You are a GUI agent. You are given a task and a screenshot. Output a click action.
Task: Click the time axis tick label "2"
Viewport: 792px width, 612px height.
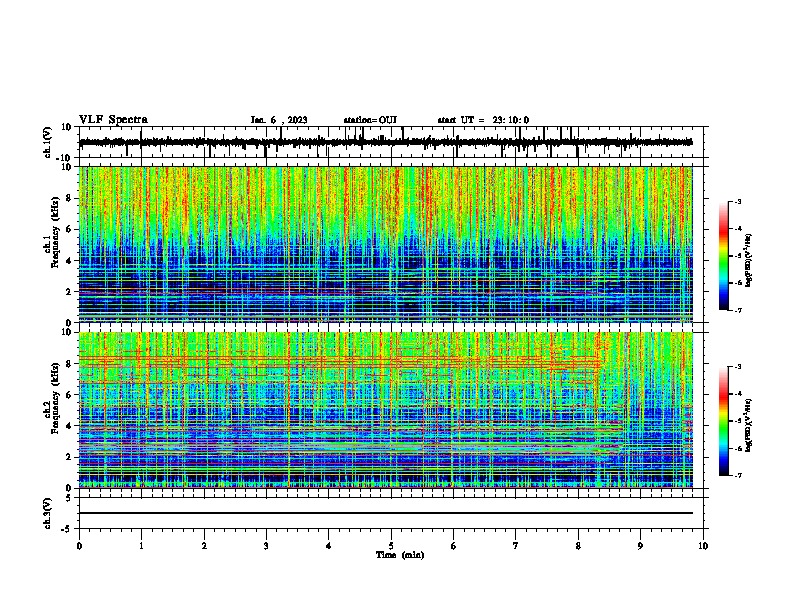204,546
